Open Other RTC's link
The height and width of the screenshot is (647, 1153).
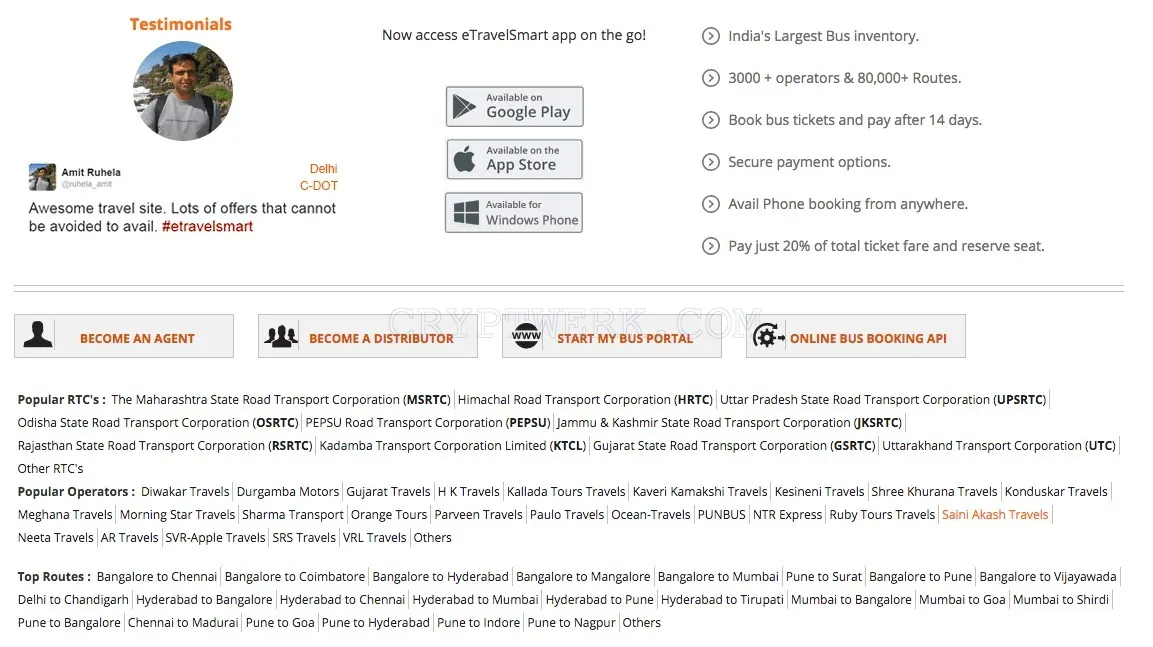50,468
